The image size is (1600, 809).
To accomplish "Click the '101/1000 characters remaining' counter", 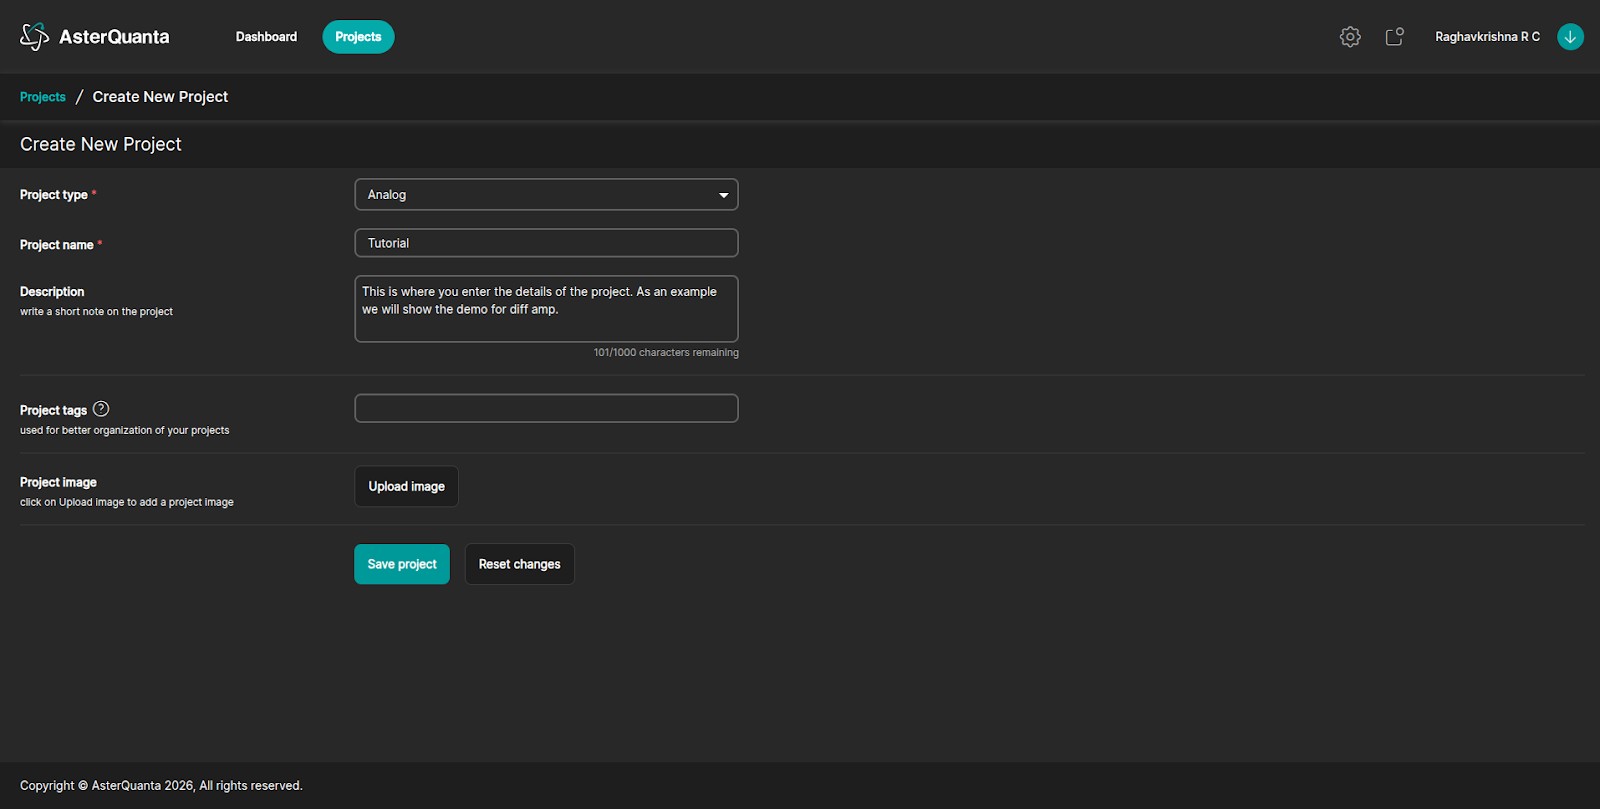I will coord(666,353).
